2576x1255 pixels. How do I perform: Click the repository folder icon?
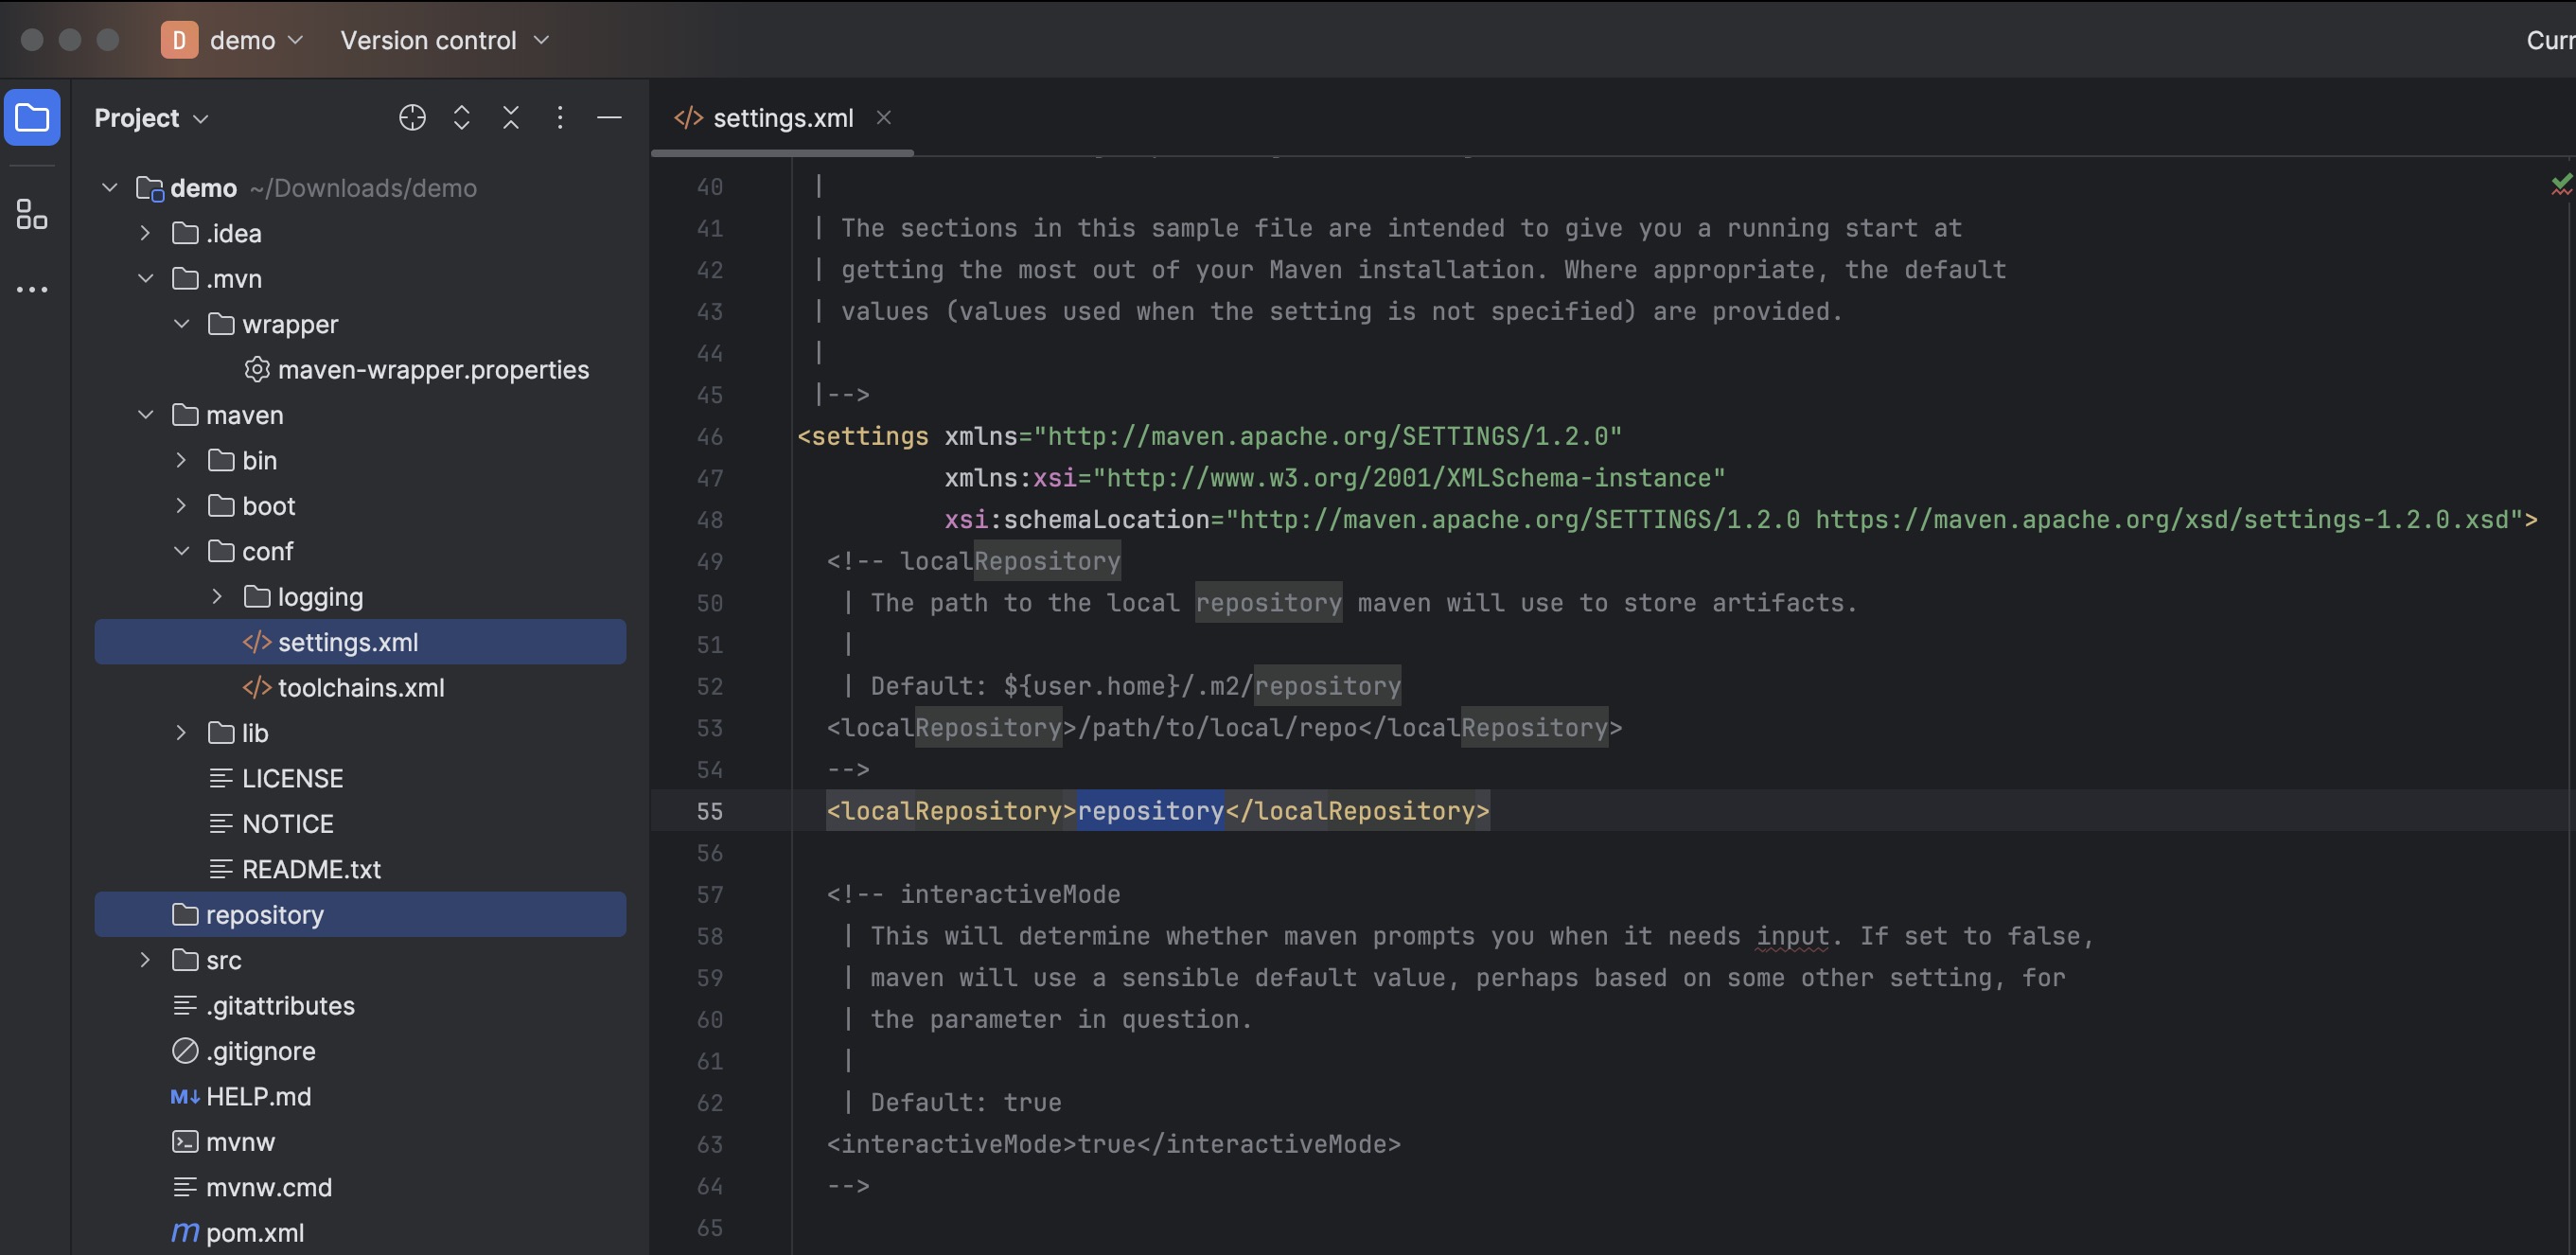click(185, 915)
